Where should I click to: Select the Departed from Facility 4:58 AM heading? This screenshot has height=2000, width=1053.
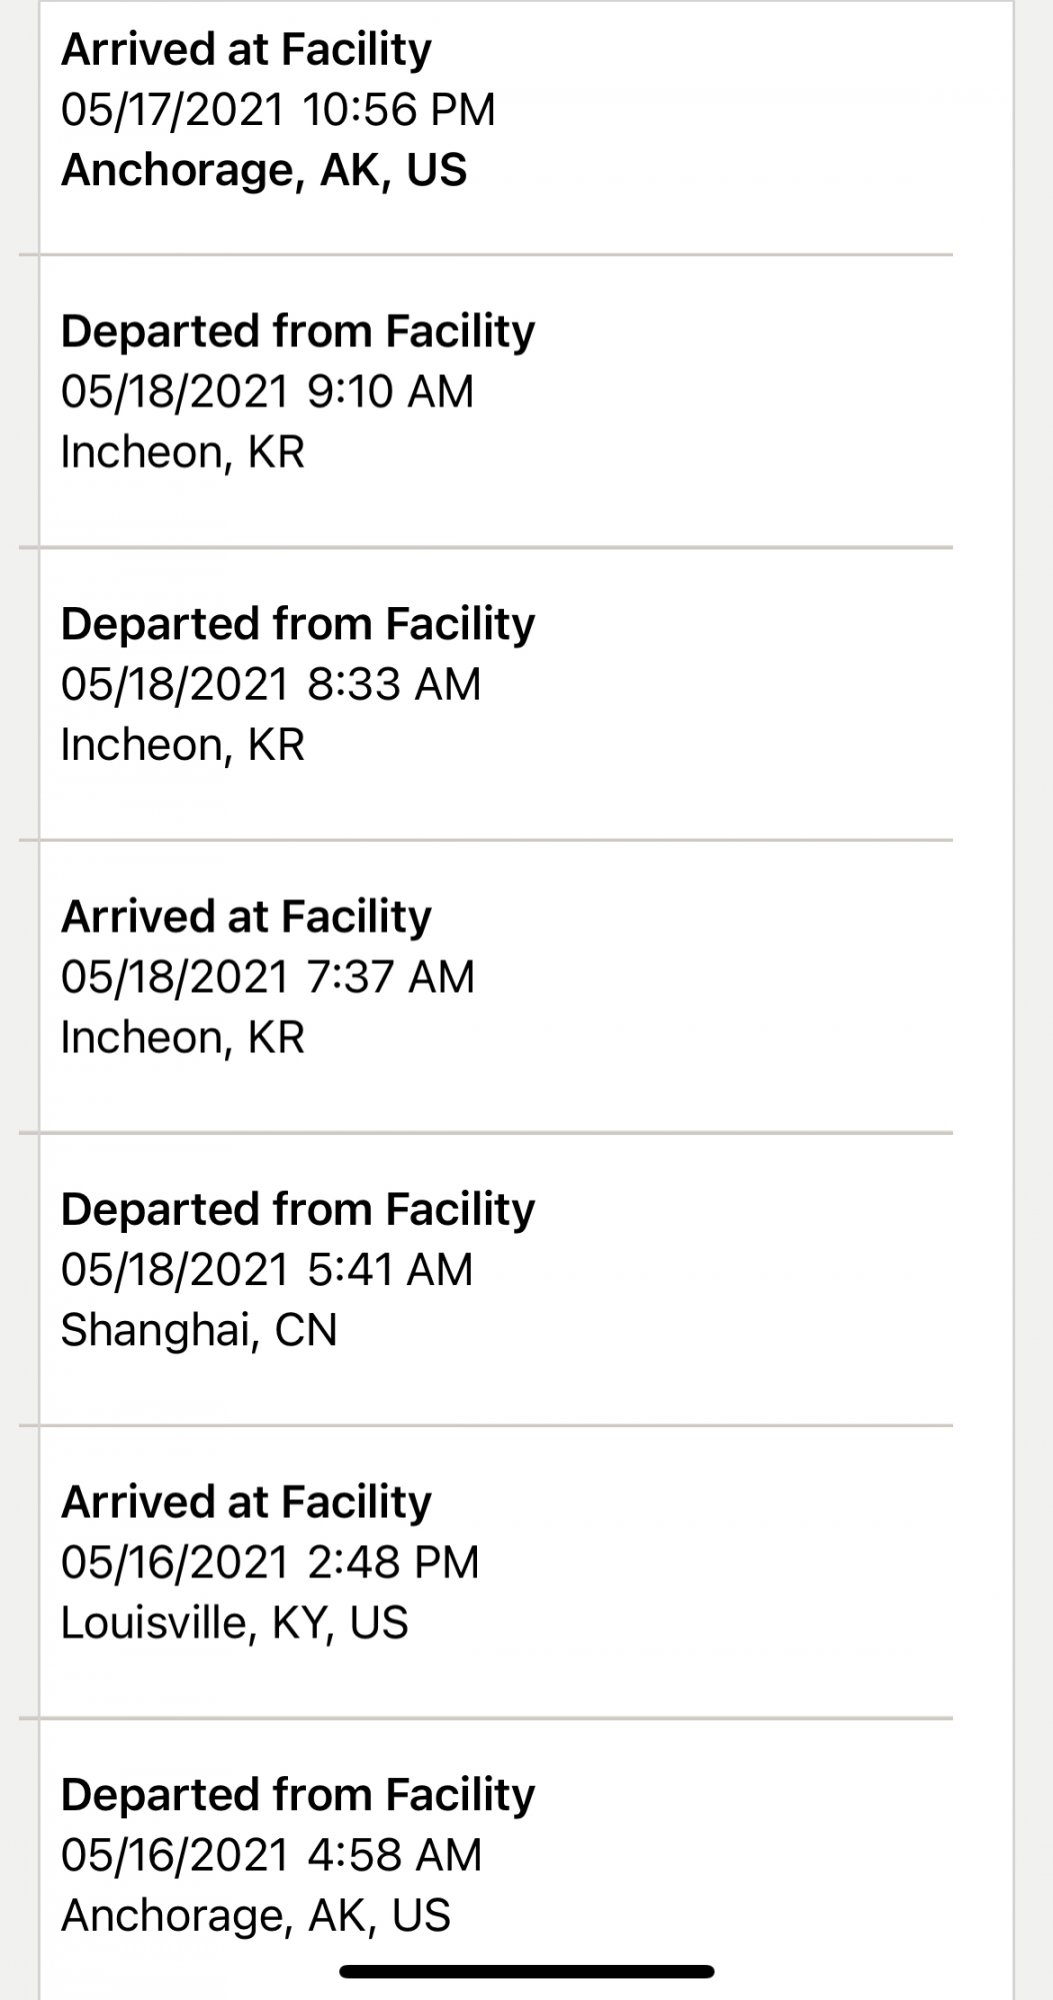(x=298, y=1795)
